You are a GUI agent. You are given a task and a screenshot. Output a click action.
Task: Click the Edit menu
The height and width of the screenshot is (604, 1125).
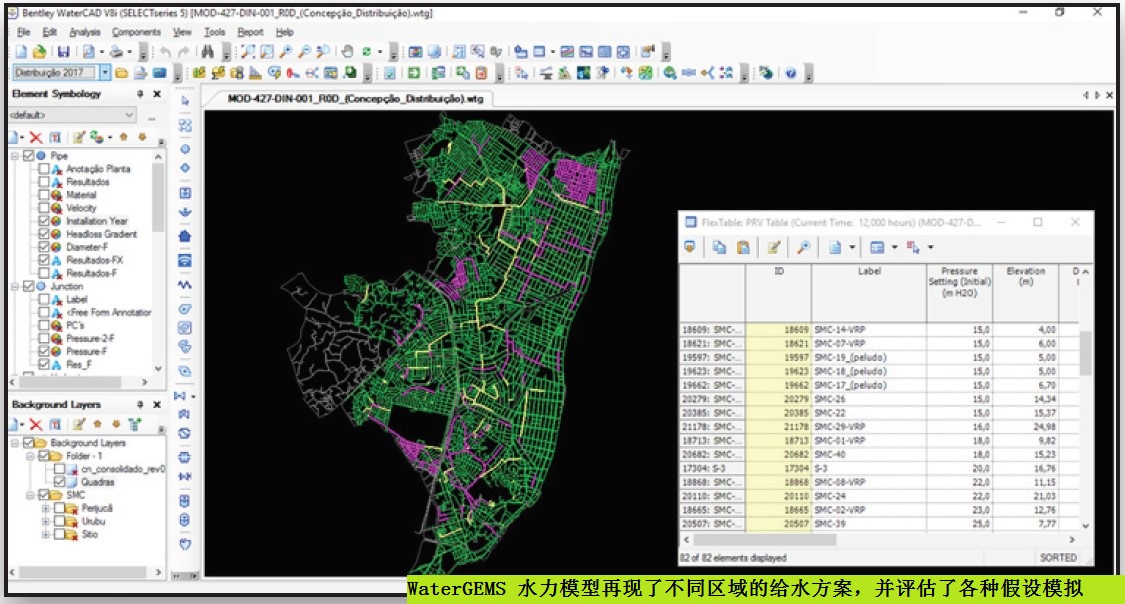pyautogui.click(x=50, y=32)
